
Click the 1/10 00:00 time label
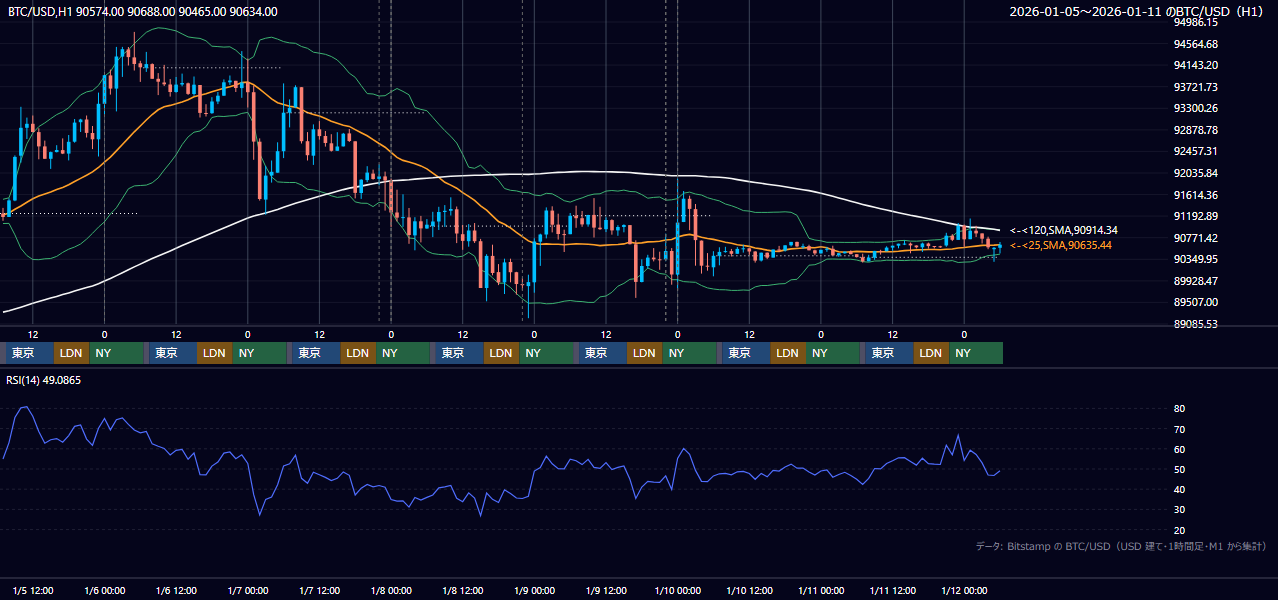click(x=678, y=590)
